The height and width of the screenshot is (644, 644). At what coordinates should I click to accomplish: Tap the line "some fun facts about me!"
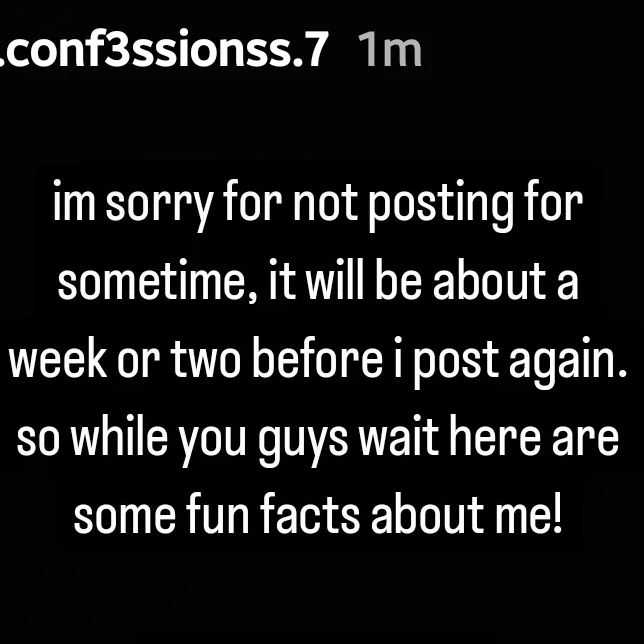318,516
